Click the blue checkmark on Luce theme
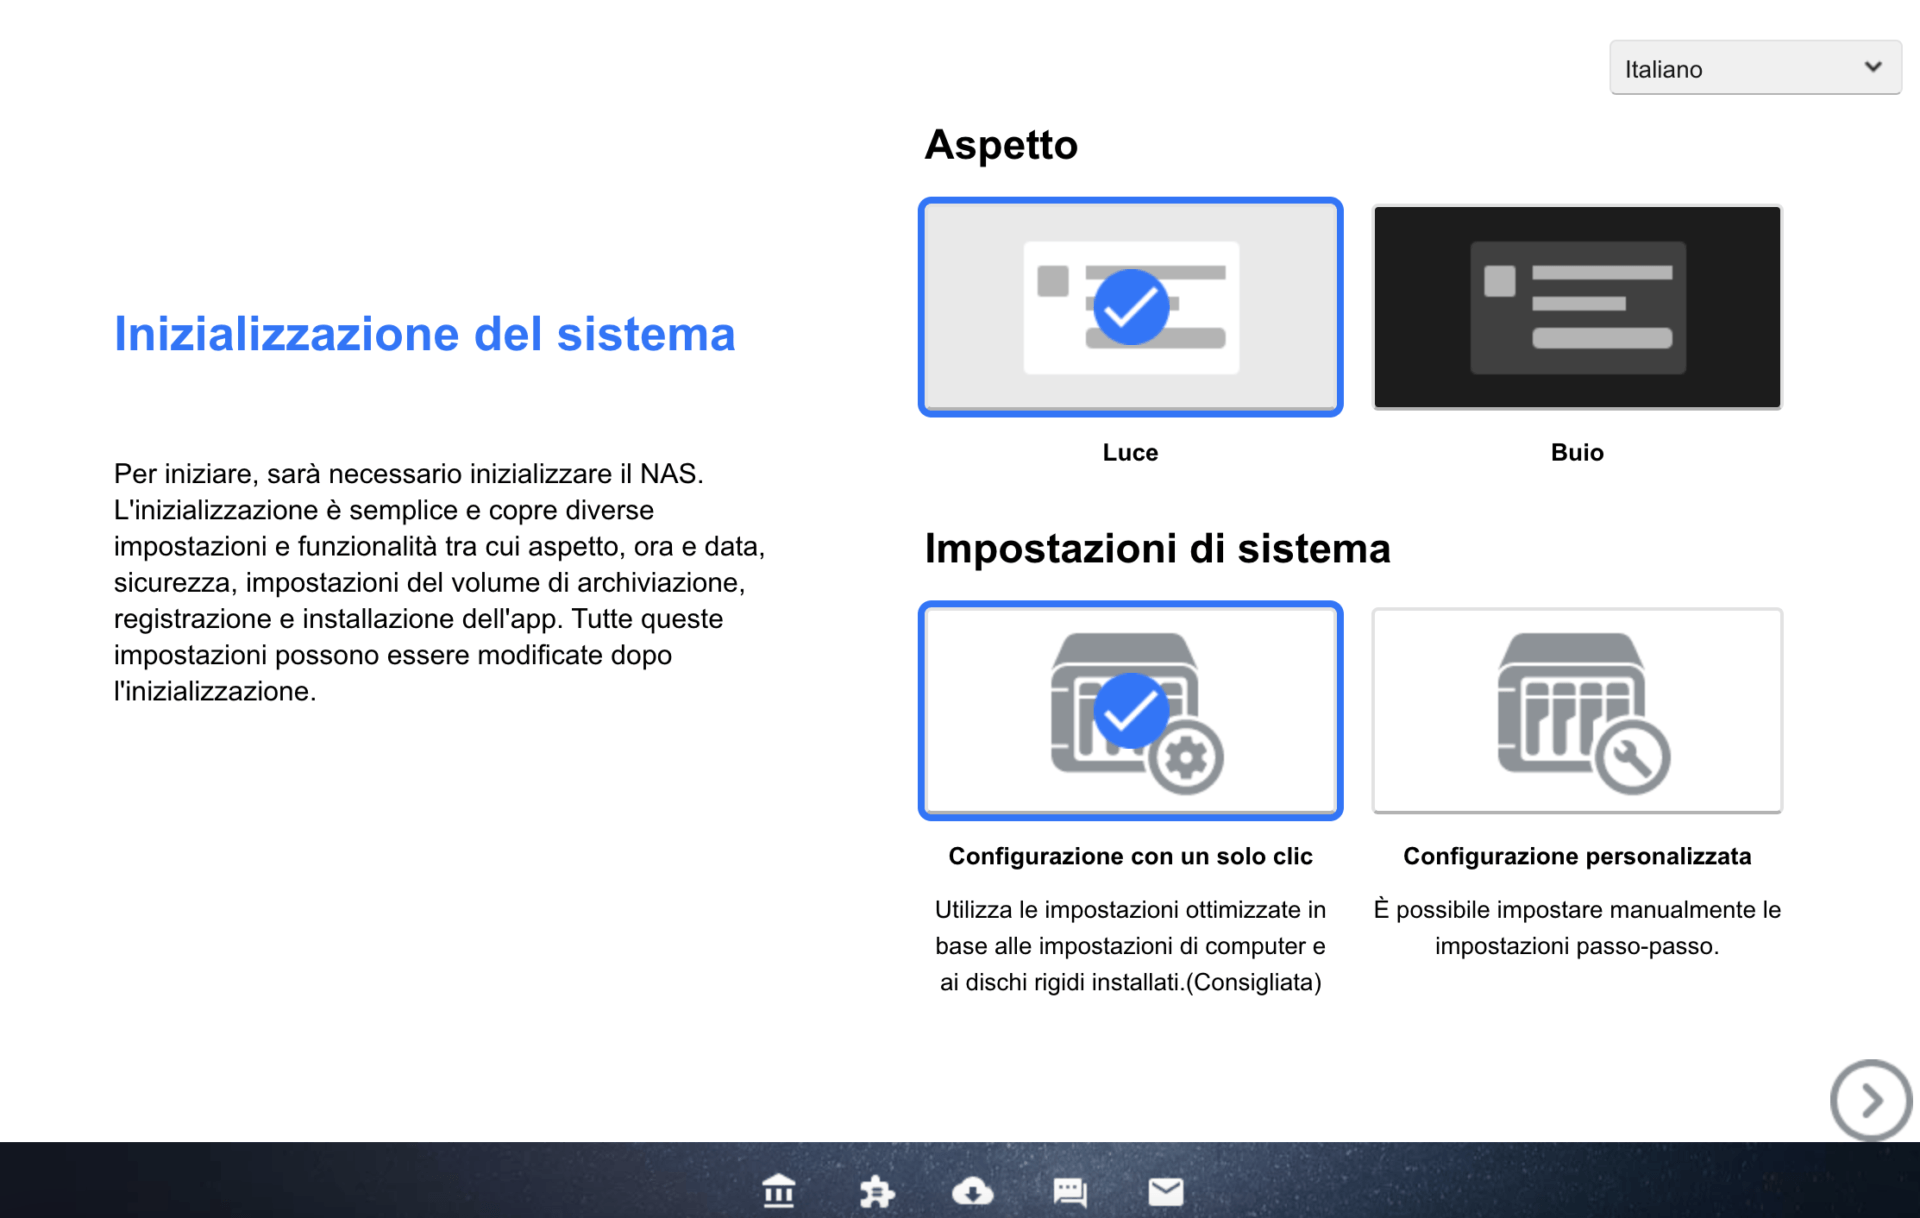This screenshot has height=1218, width=1920. click(1130, 307)
